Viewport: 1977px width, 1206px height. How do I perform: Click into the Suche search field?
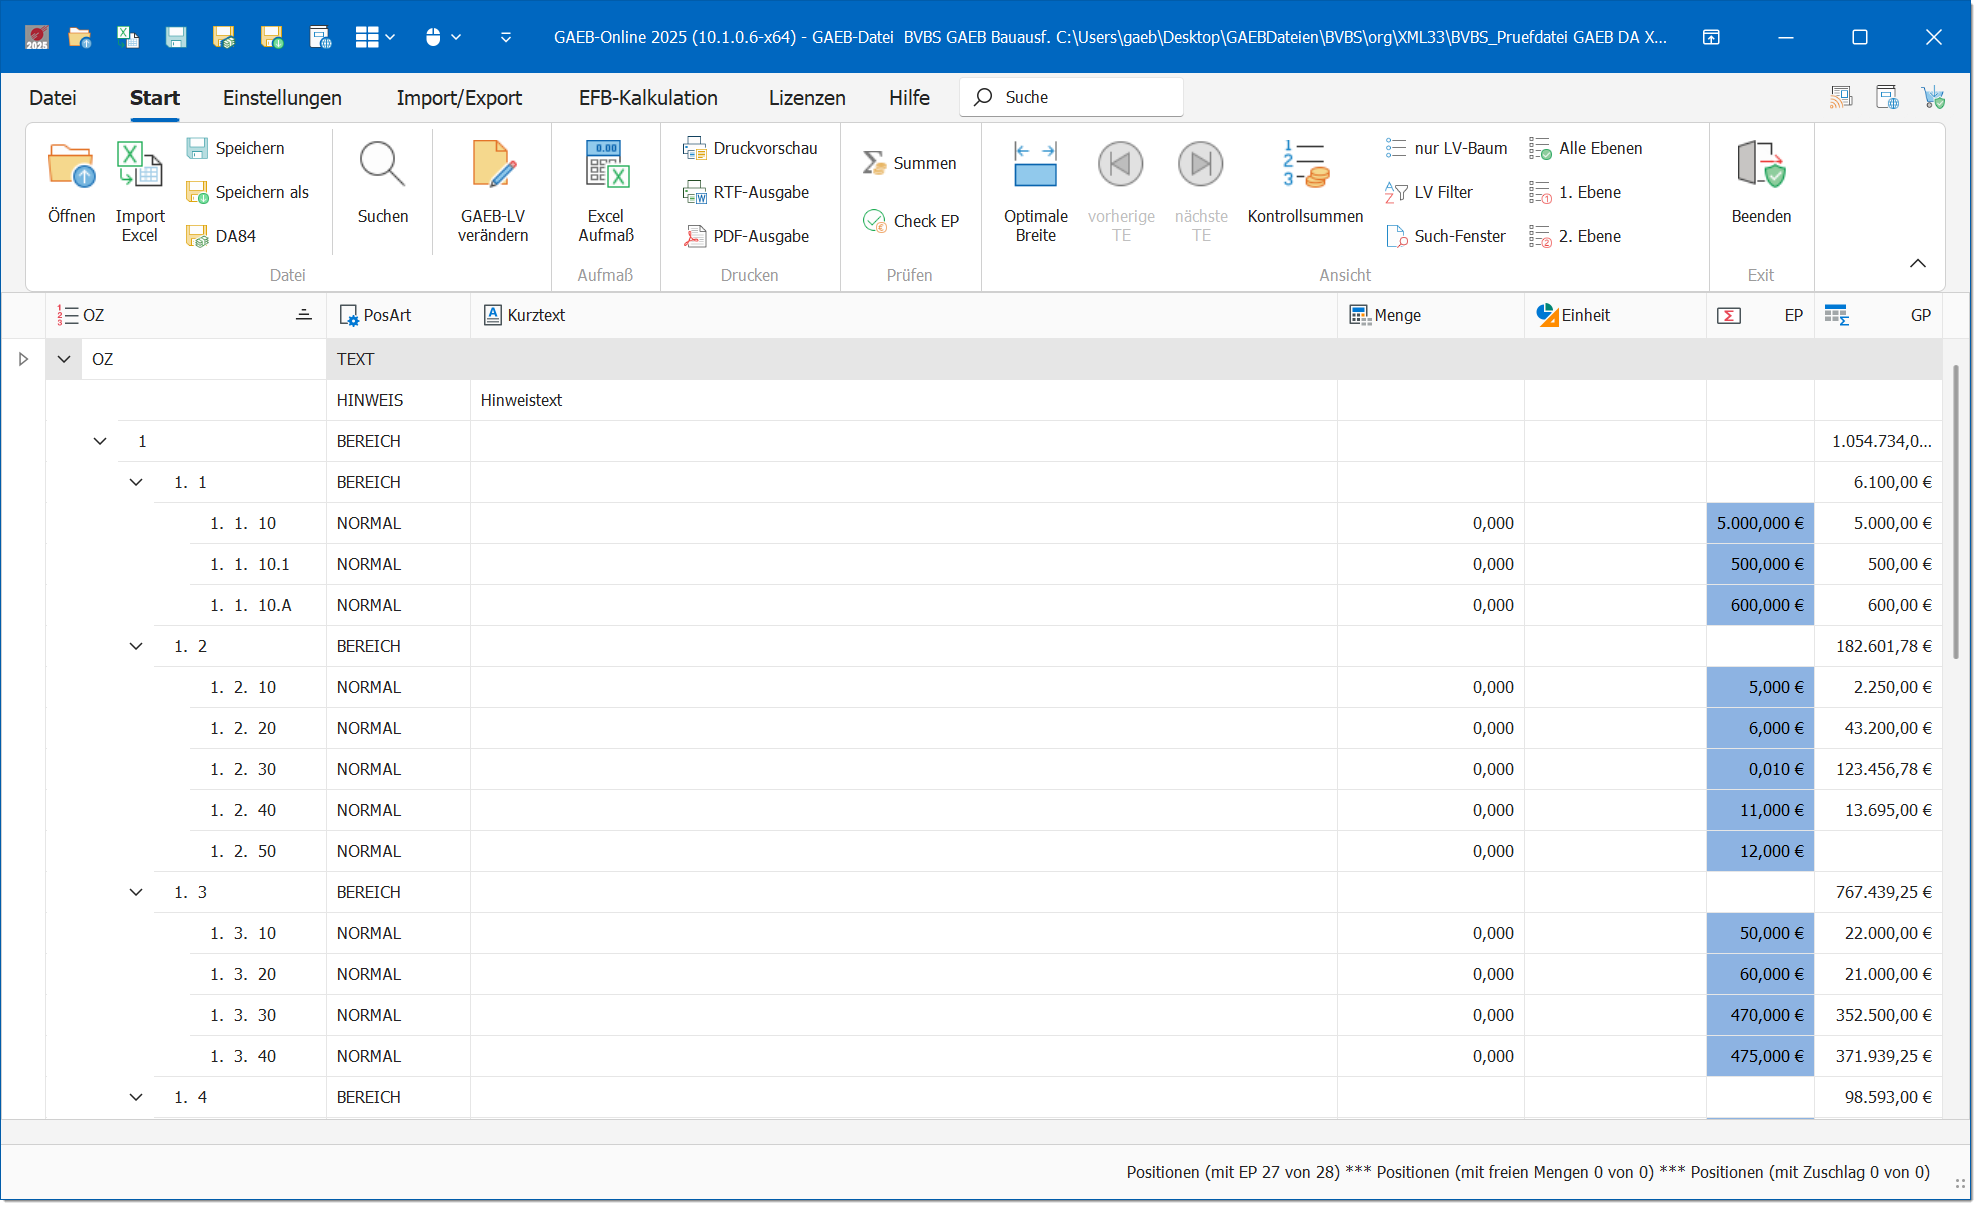[1085, 97]
